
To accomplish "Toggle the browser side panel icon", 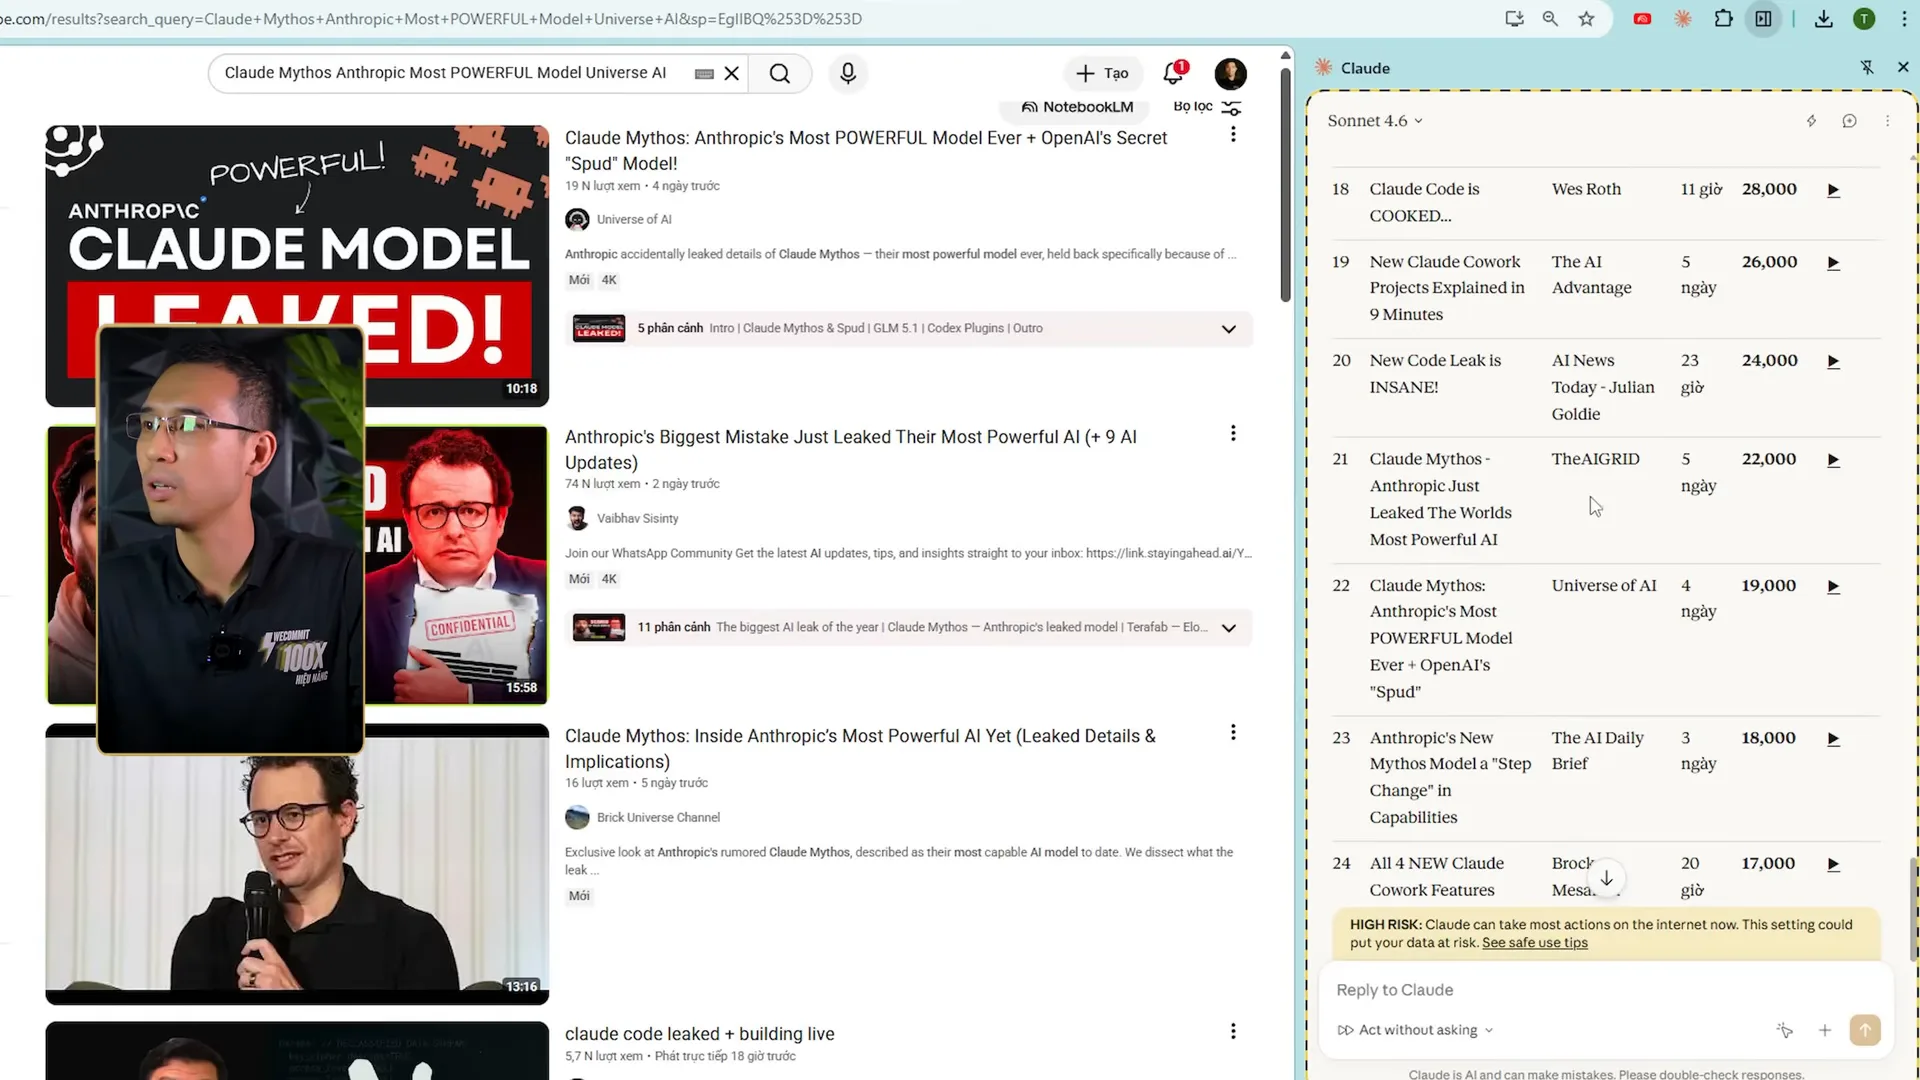I will (1763, 19).
